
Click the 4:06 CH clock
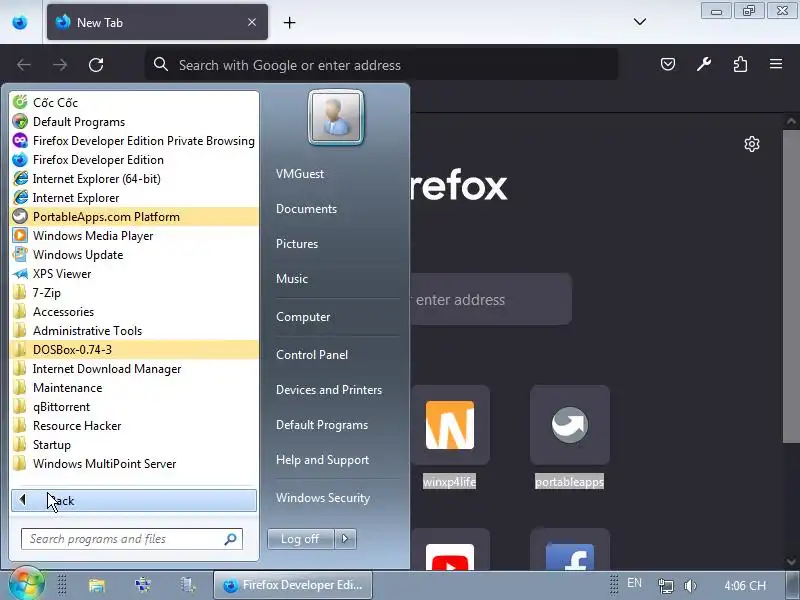pyautogui.click(x=745, y=586)
